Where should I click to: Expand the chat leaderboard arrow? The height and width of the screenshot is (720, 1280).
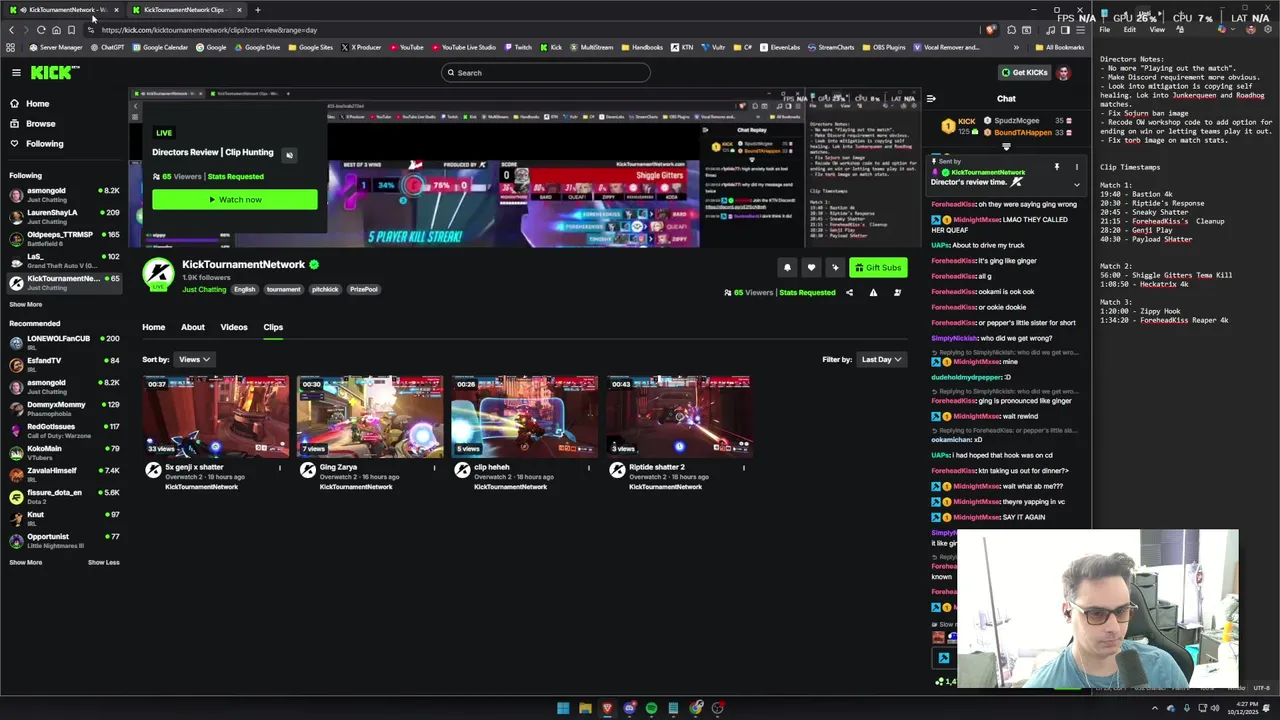coord(1006,147)
